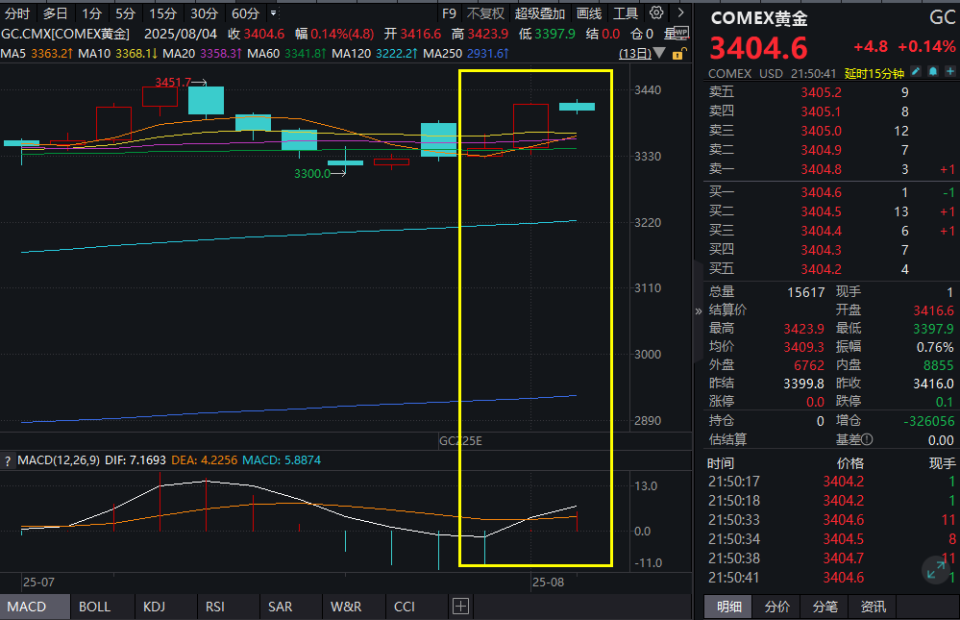Screen dimensions: 960x620
Task: Click the MA5 3363.2 value
Action: point(52,54)
